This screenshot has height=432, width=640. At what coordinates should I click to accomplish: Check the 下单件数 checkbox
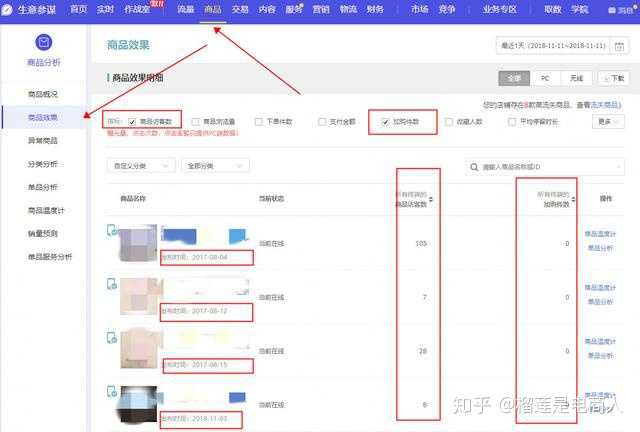pyautogui.click(x=258, y=122)
